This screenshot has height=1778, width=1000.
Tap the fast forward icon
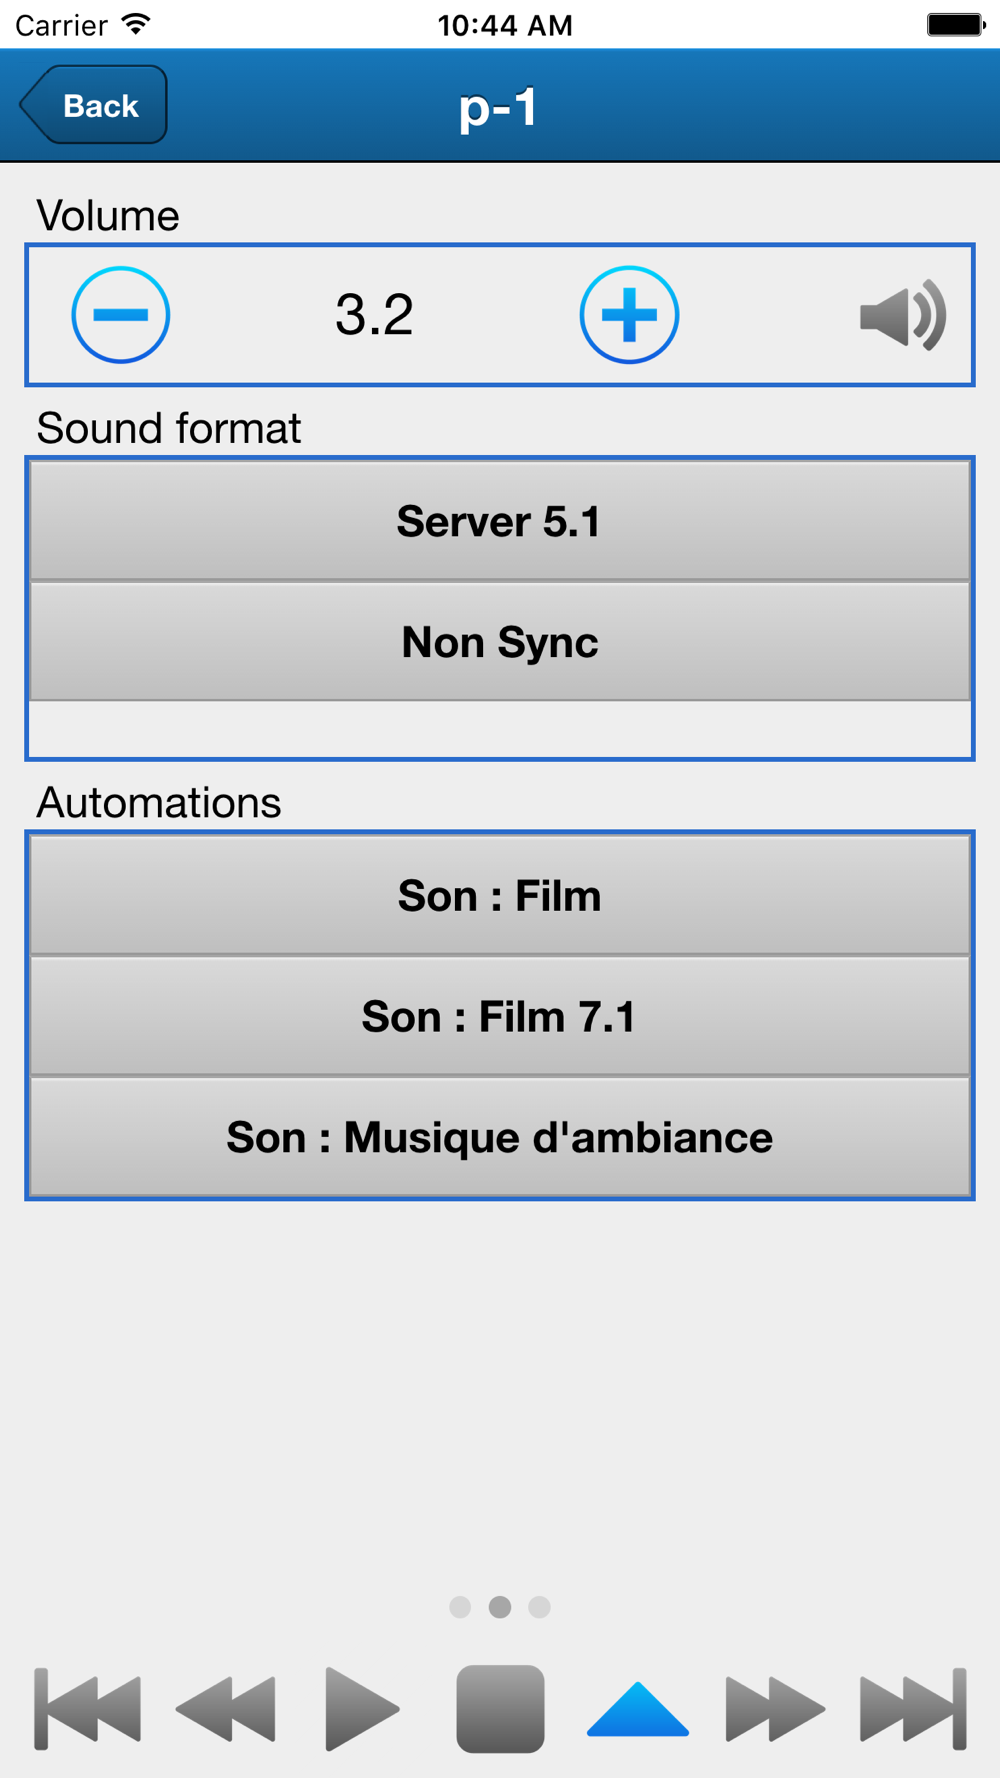click(775, 1709)
